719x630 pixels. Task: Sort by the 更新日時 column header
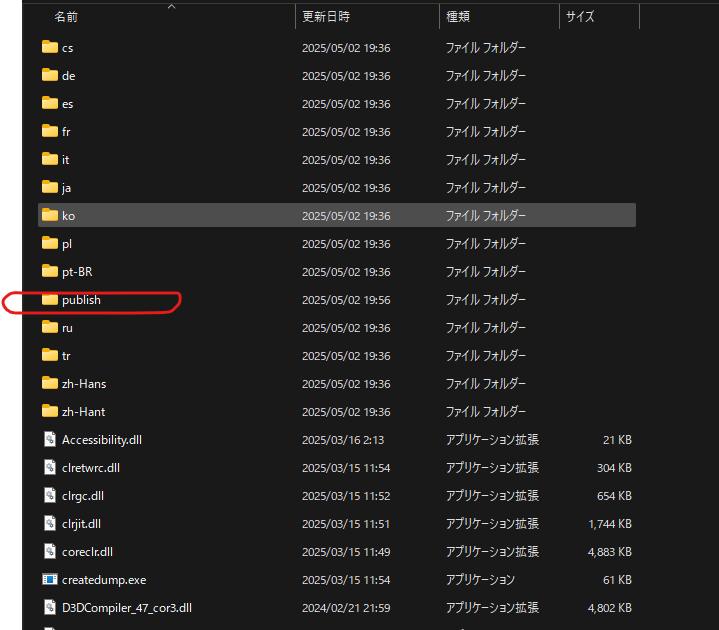(x=326, y=17)
